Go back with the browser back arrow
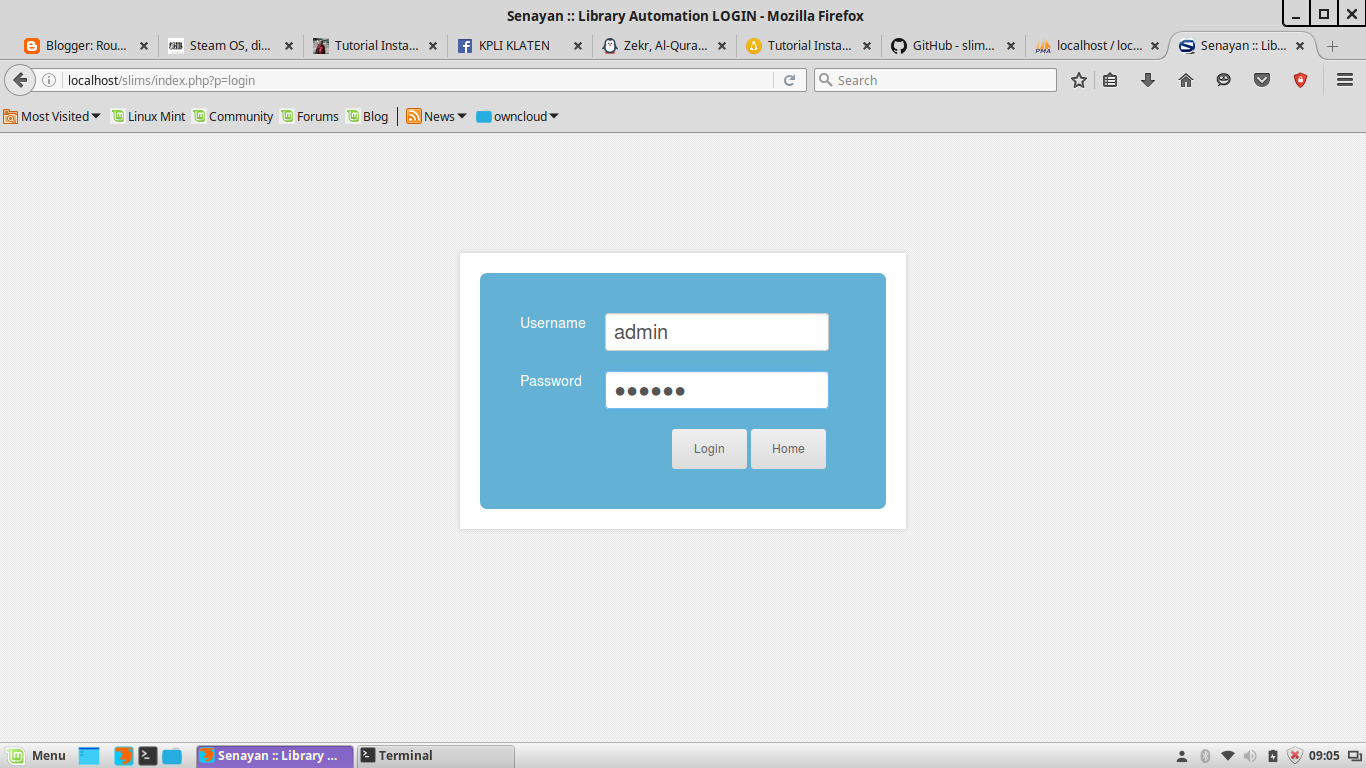This screenshot has width=1366, height=768. click(20, 80)
